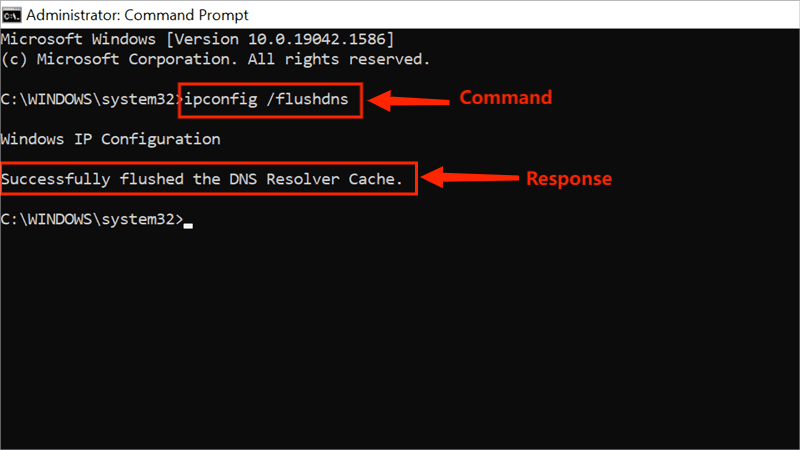
Task: Click the red arrow pointing at the response
Action: point(468,179)
